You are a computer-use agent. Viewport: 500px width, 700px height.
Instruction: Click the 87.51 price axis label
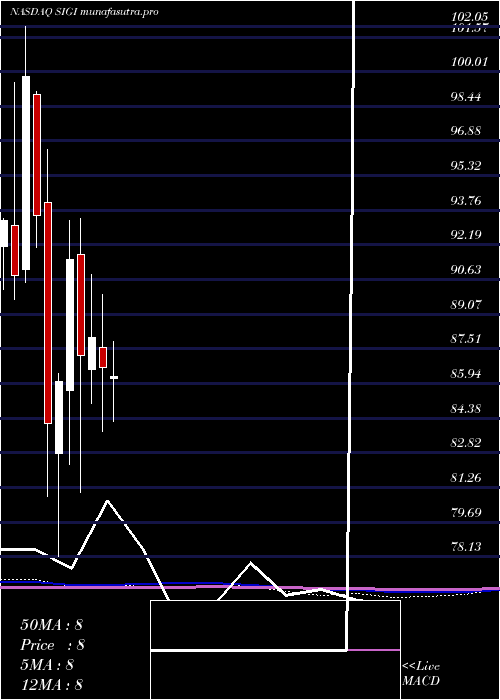(x=466, y=339)
